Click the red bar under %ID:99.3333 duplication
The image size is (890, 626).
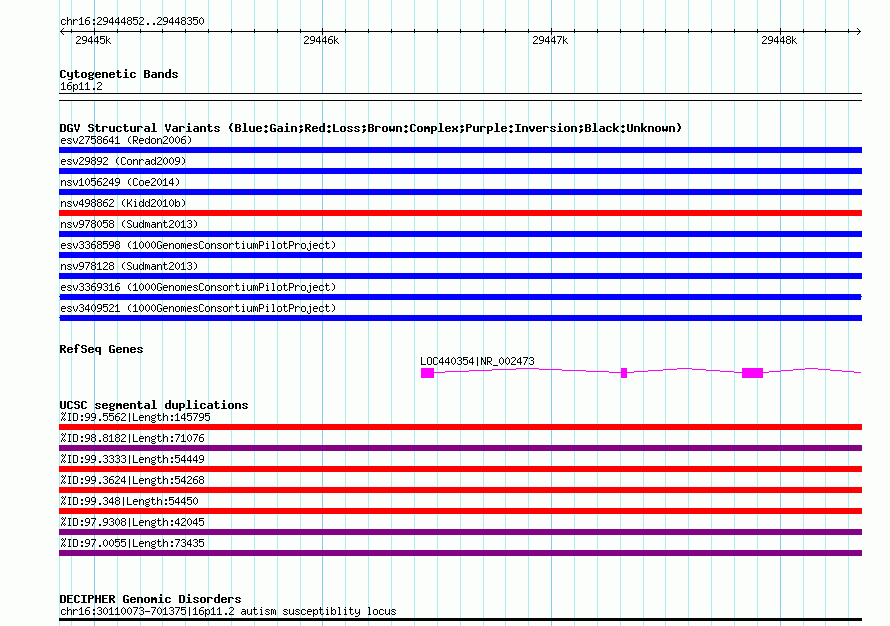[460, 469]
